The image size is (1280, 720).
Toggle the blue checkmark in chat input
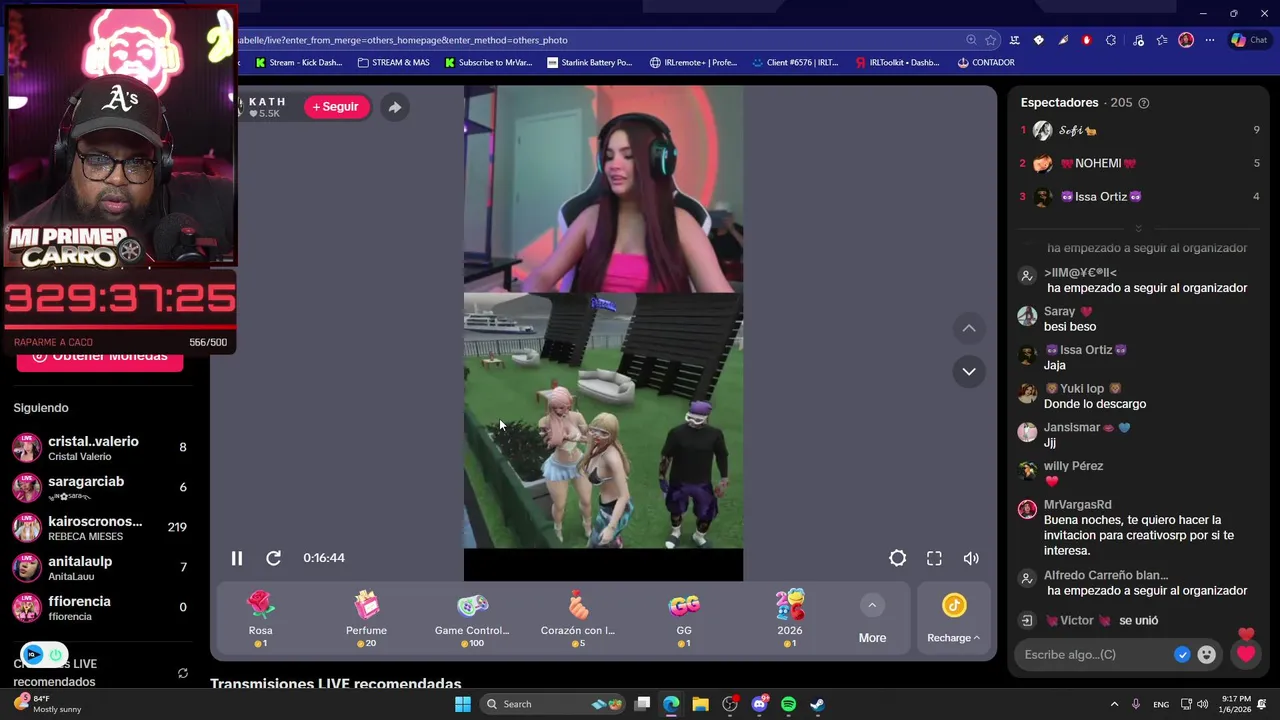pos(1182,654)
